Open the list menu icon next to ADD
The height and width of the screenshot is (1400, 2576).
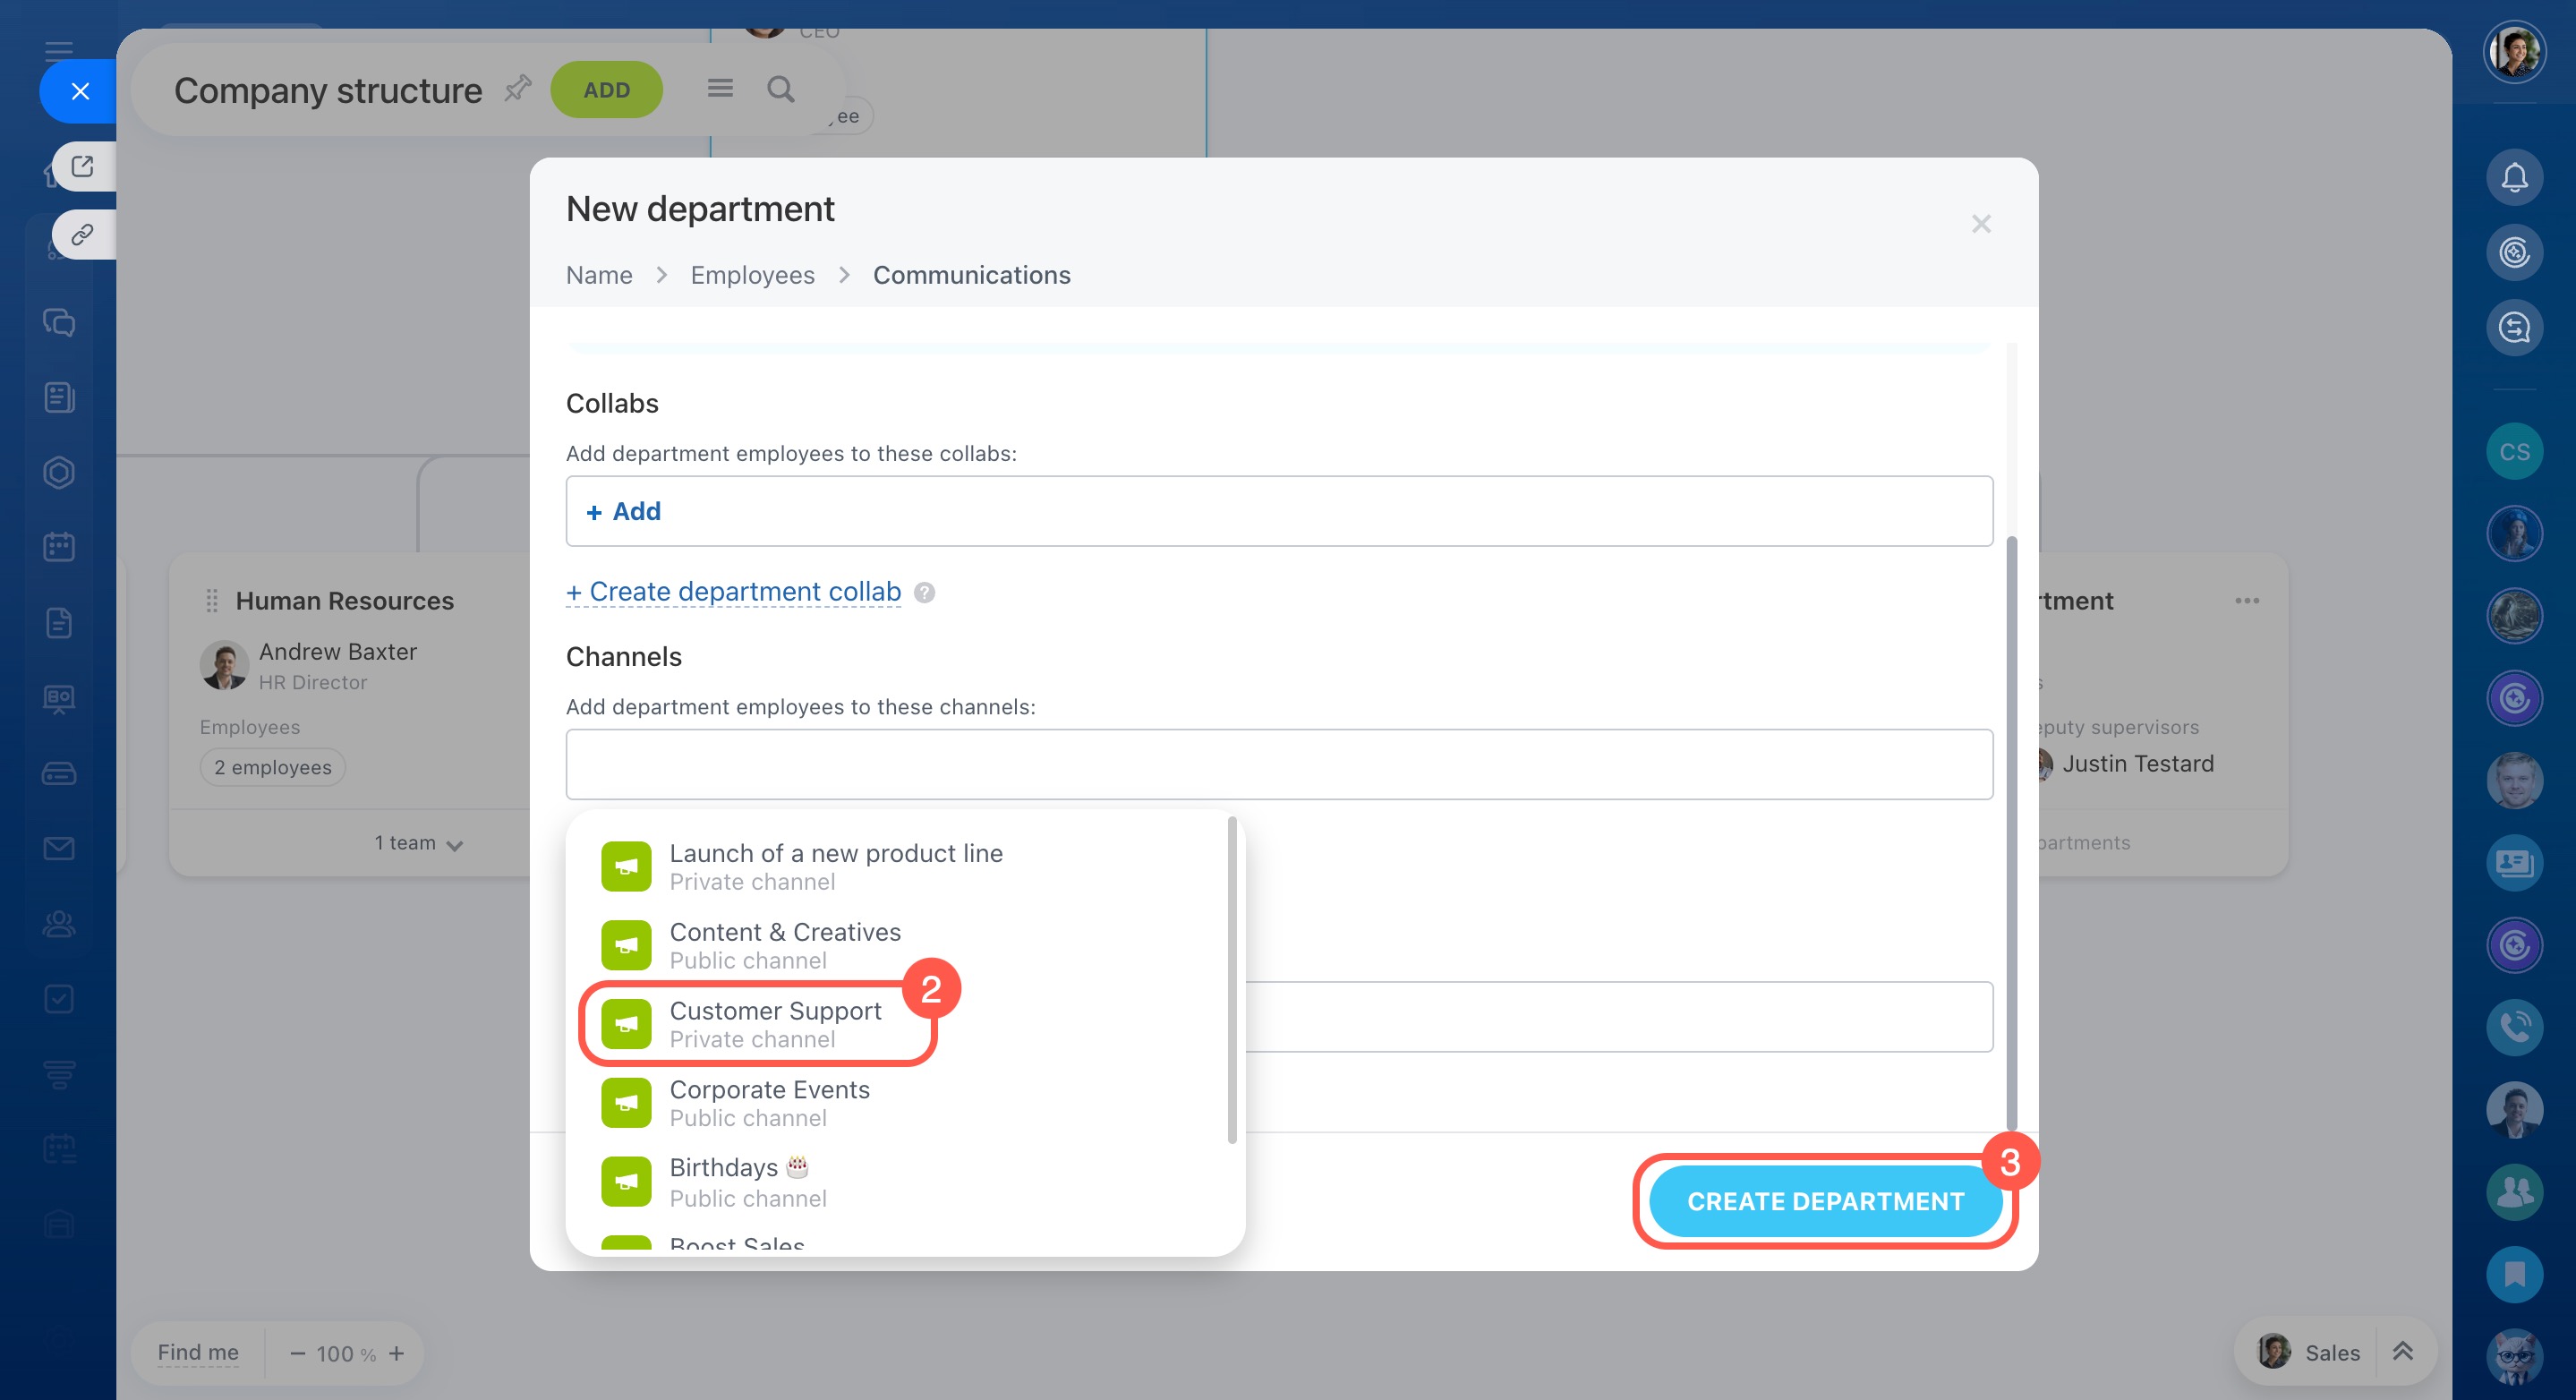[720, 89]
